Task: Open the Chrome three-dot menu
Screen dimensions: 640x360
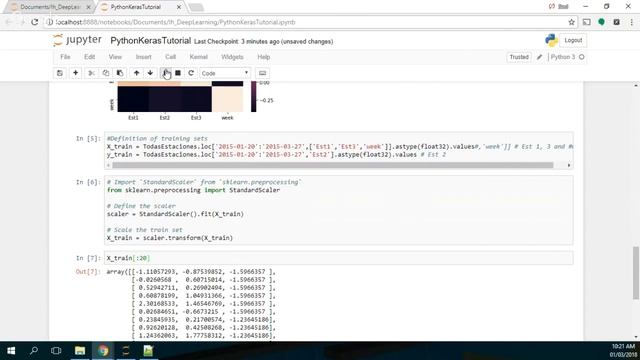Action: pyautogui.click(x=631, y=22)
